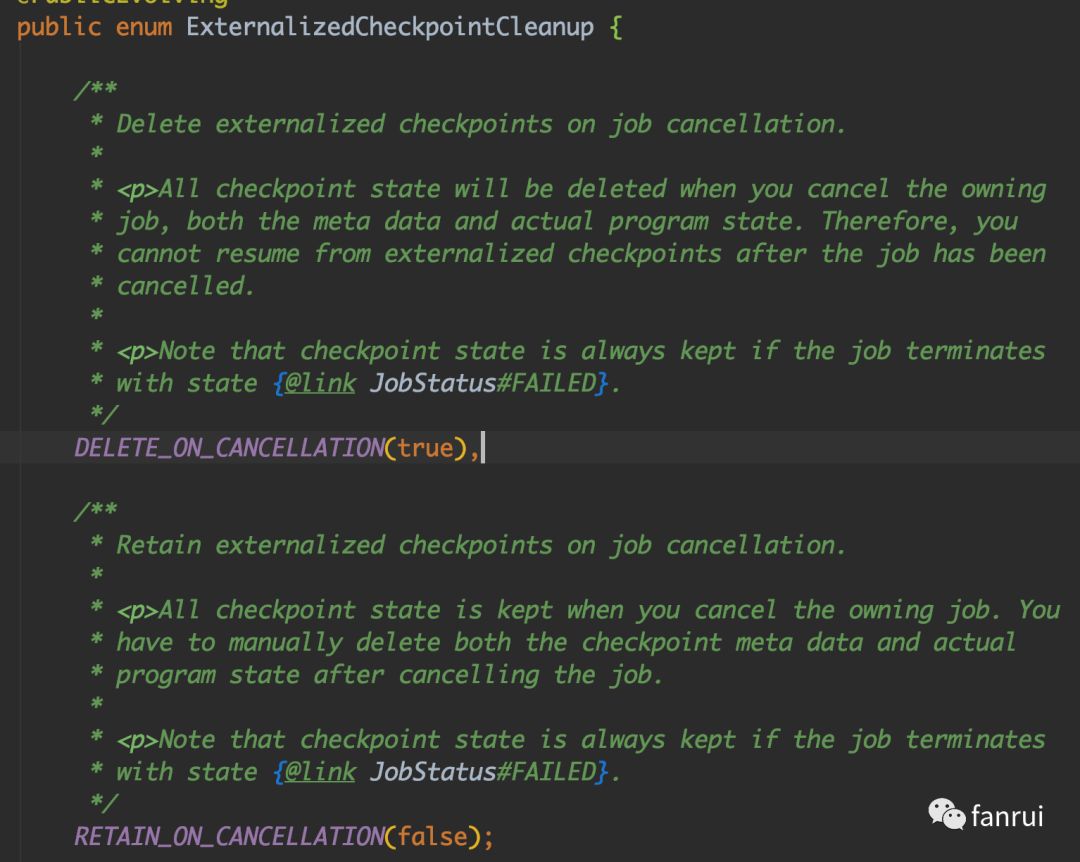Click the first Javadoc opening /** marker

point(95,90)
